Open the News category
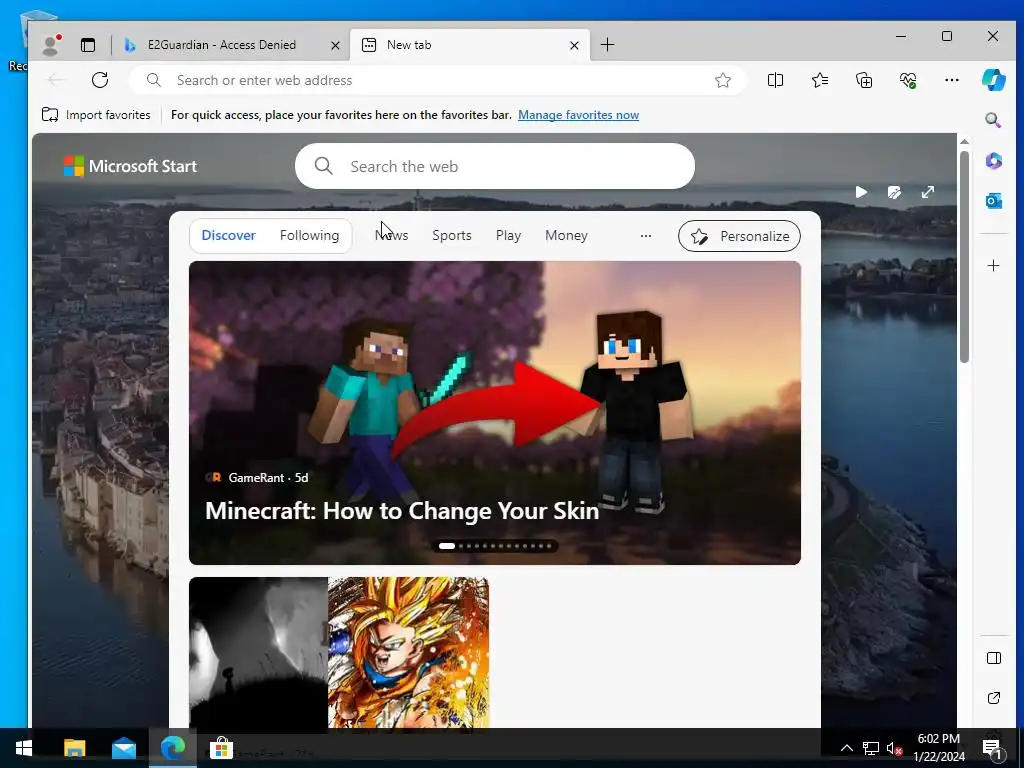The image size is (1024, 768). (x=391, y=235)
